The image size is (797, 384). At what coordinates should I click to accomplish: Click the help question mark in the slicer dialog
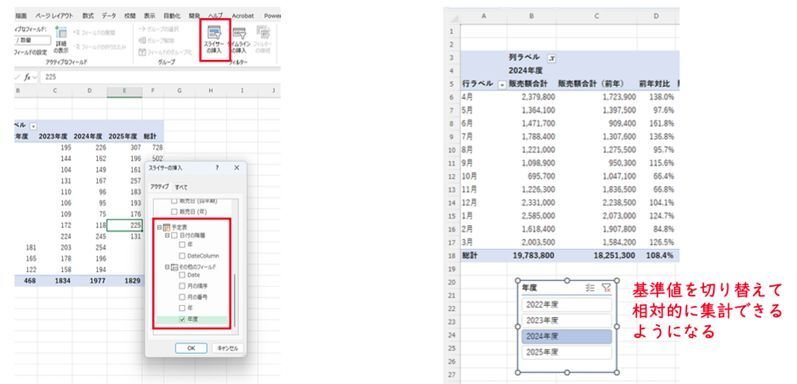click(x=217, y=167)
